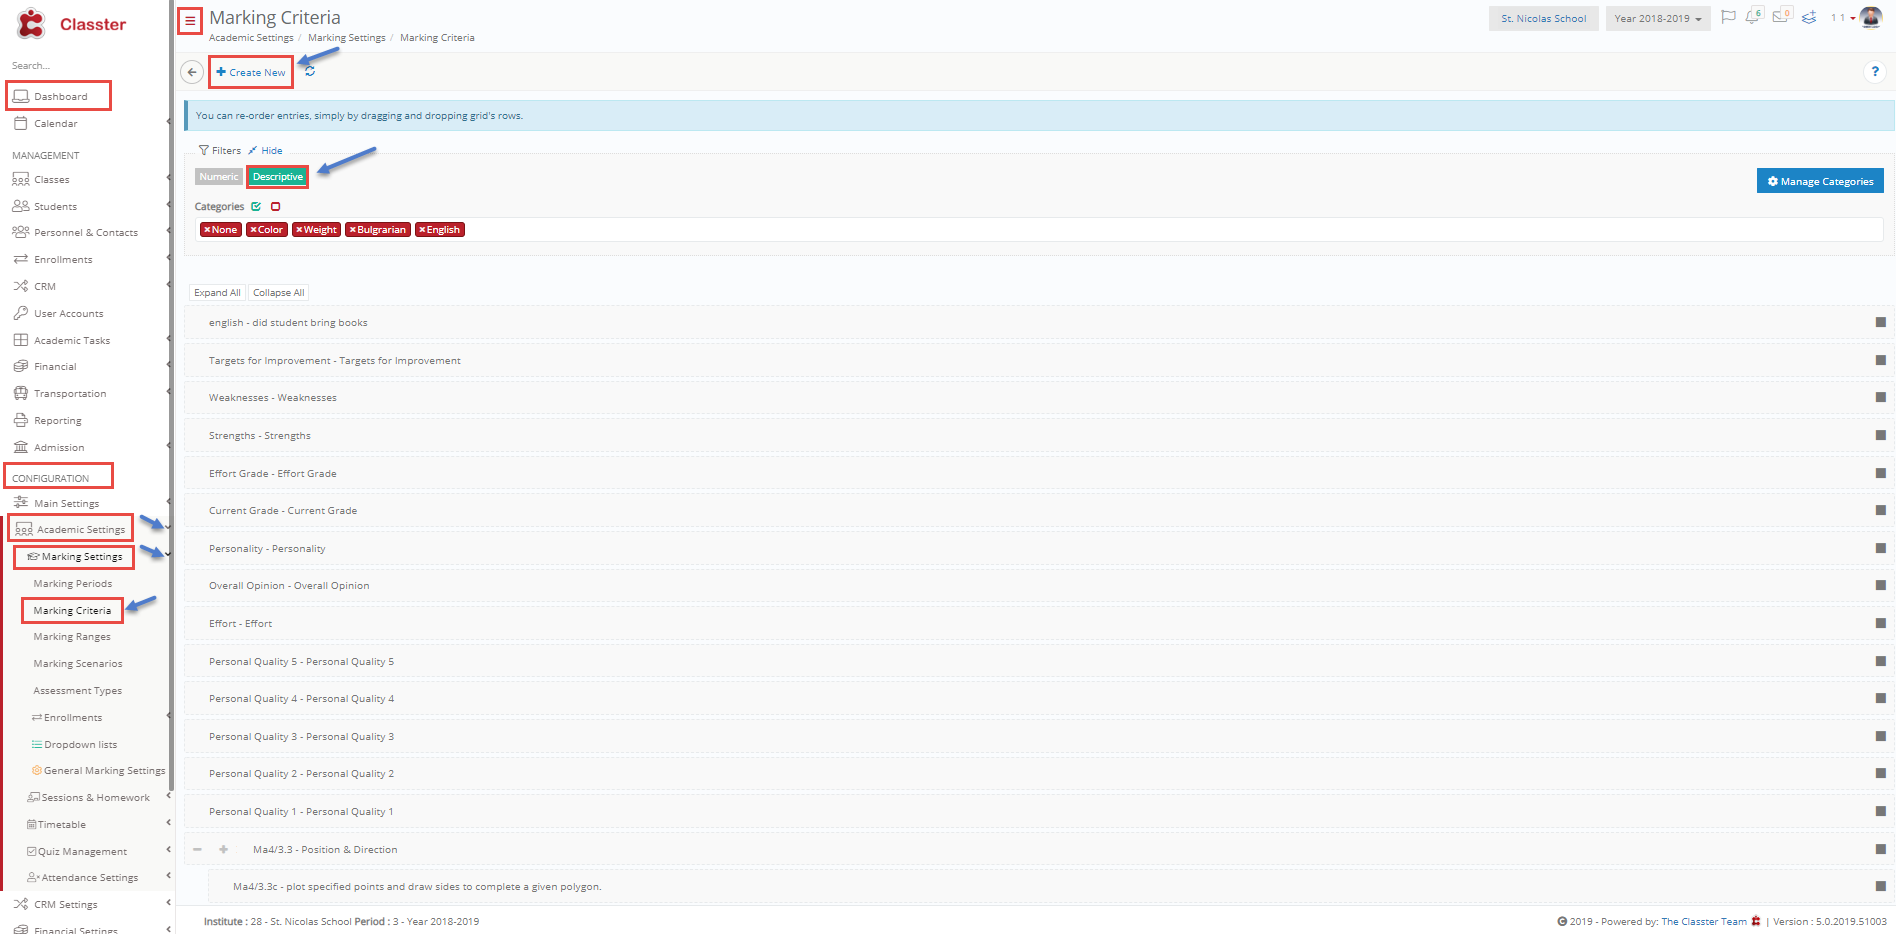Click plus icon on Ma4/3.3 row
Viewport: 1896px width, 934px height.
(x=223, y=849)
